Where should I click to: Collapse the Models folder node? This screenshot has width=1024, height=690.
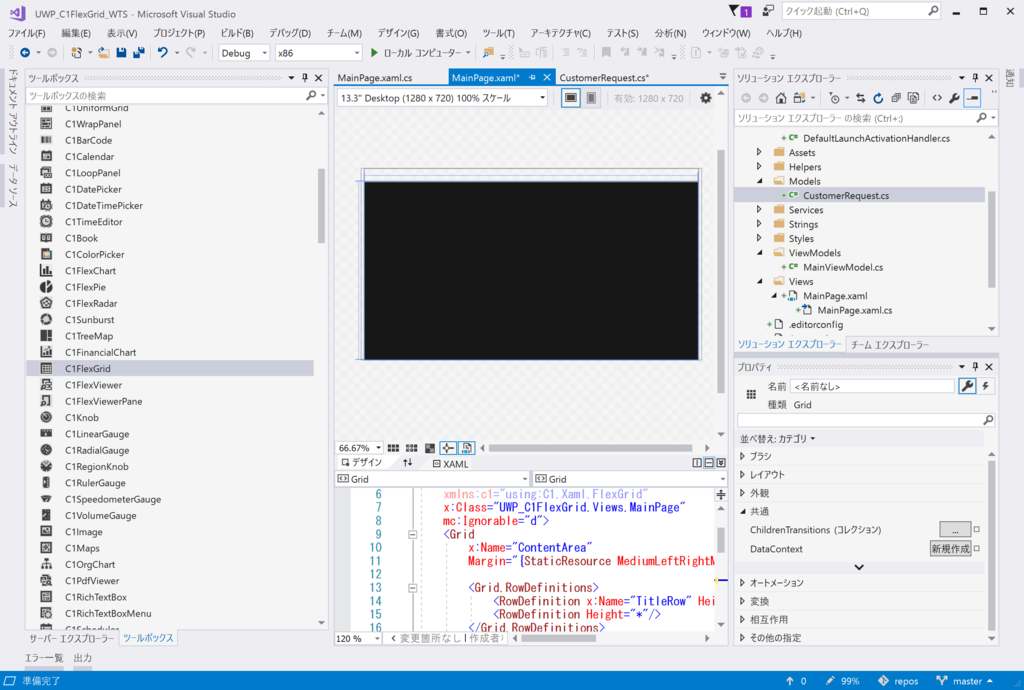(x=759, y=181)
